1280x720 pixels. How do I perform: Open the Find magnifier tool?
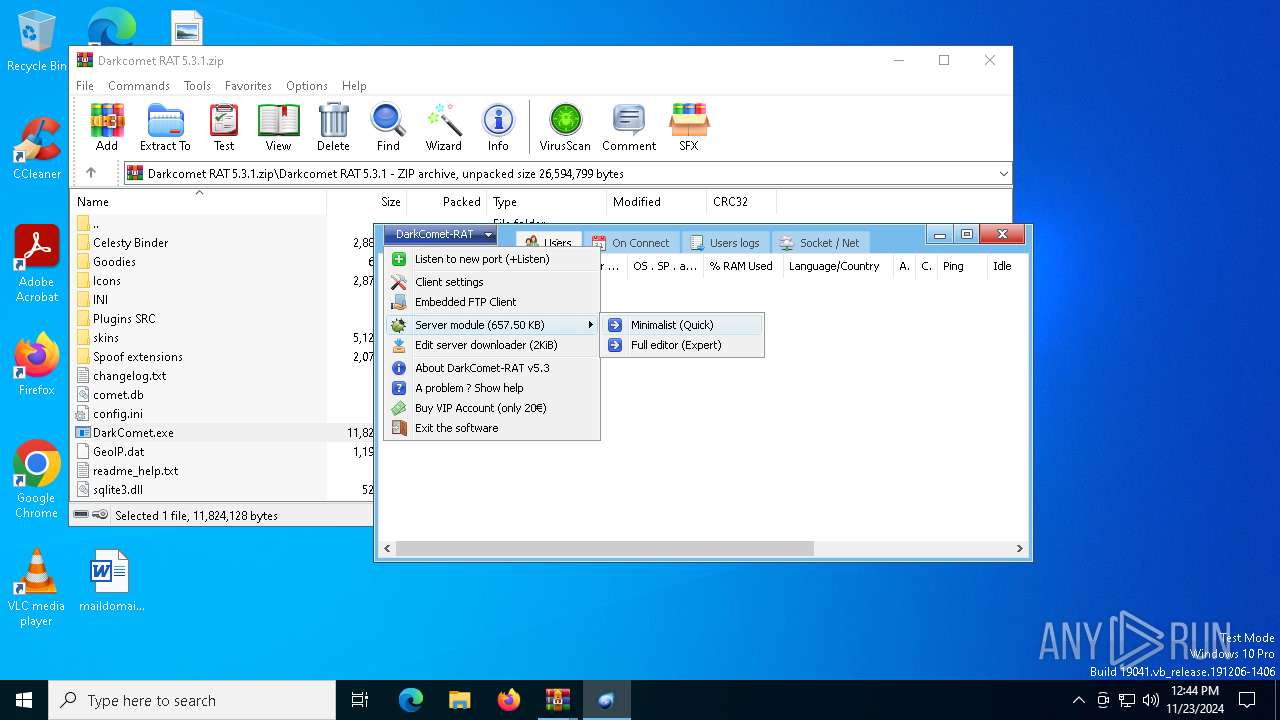[x=388, y=127]
